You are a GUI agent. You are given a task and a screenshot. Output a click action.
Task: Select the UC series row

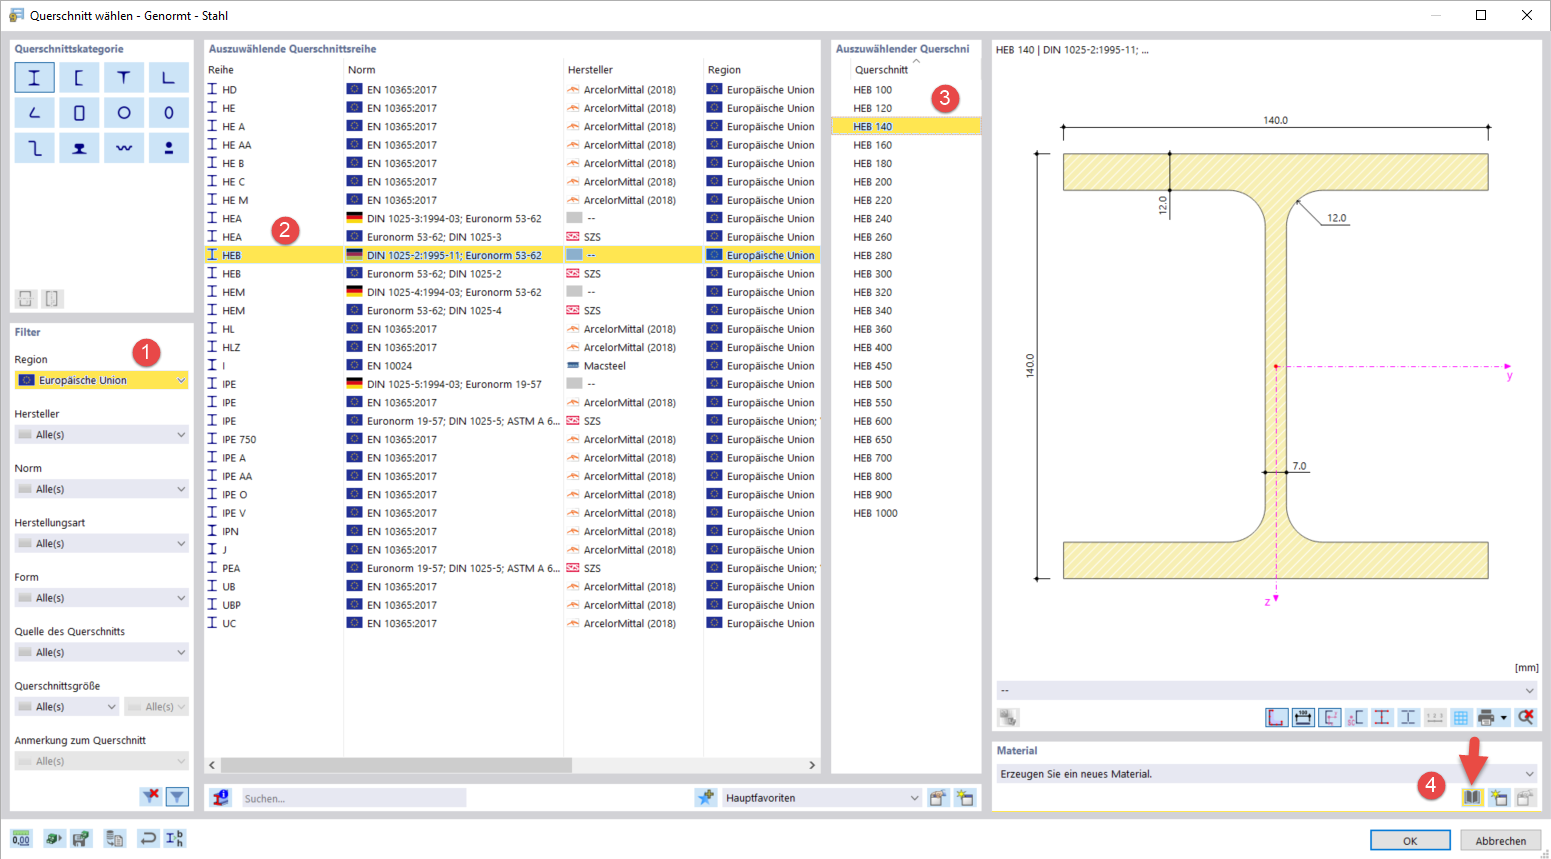512,624
